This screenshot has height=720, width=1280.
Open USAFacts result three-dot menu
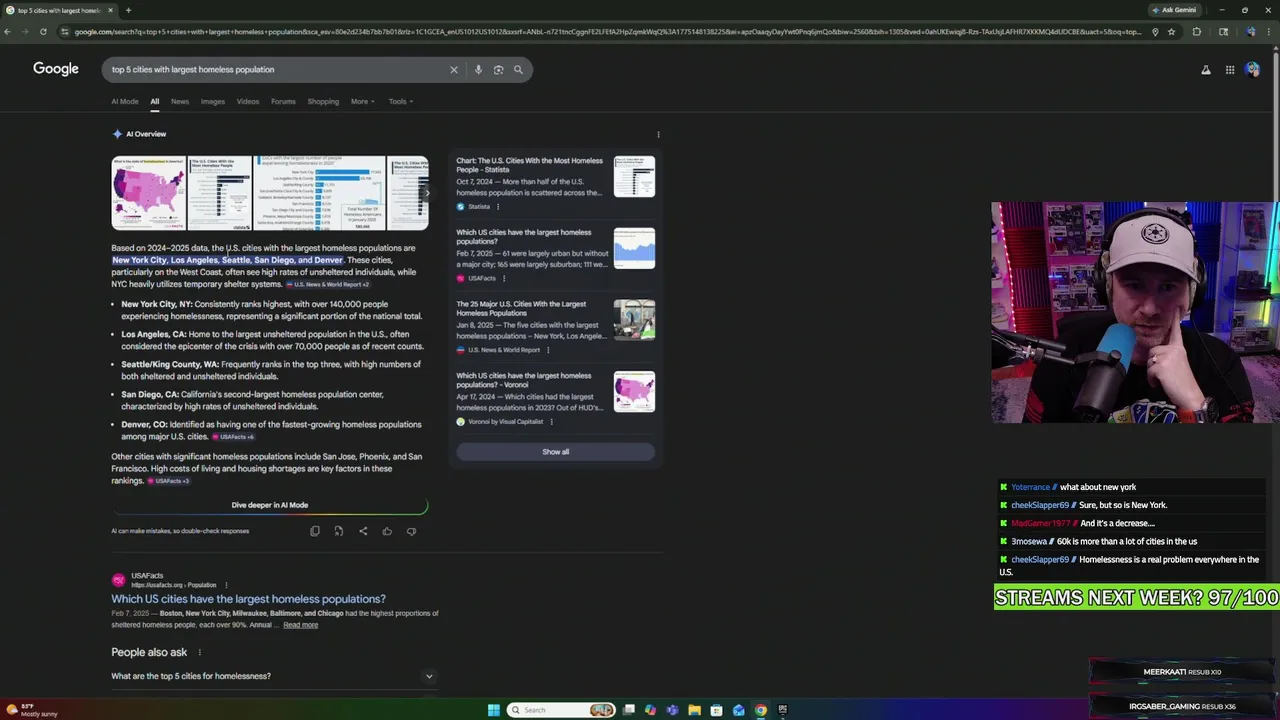click(226, 585)
